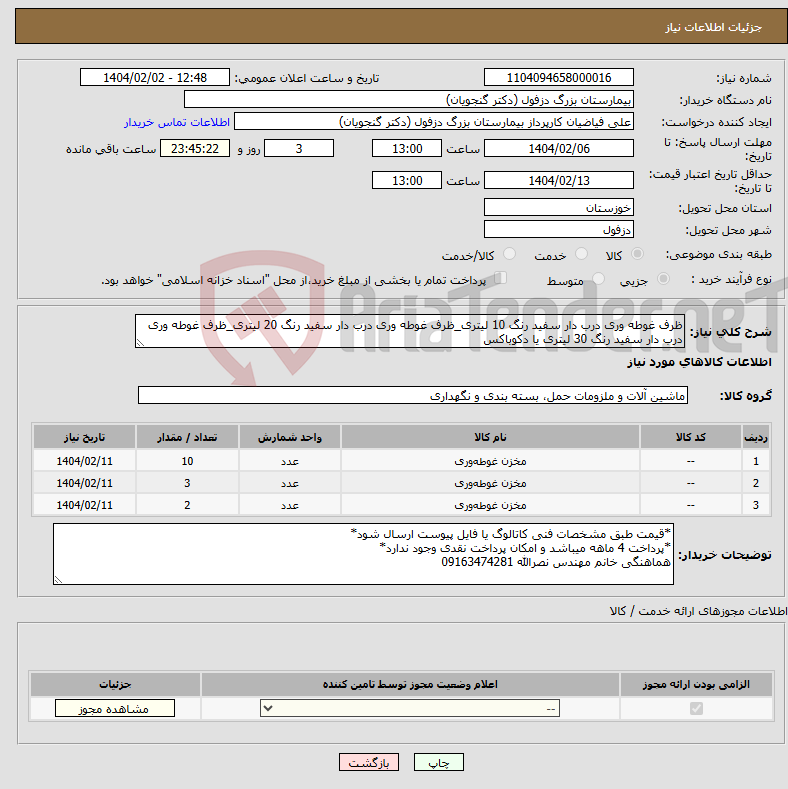Viewport: 788px width, 789px height.
Task: Click the goods group field ماشین آلات
Action: (413, 396)
